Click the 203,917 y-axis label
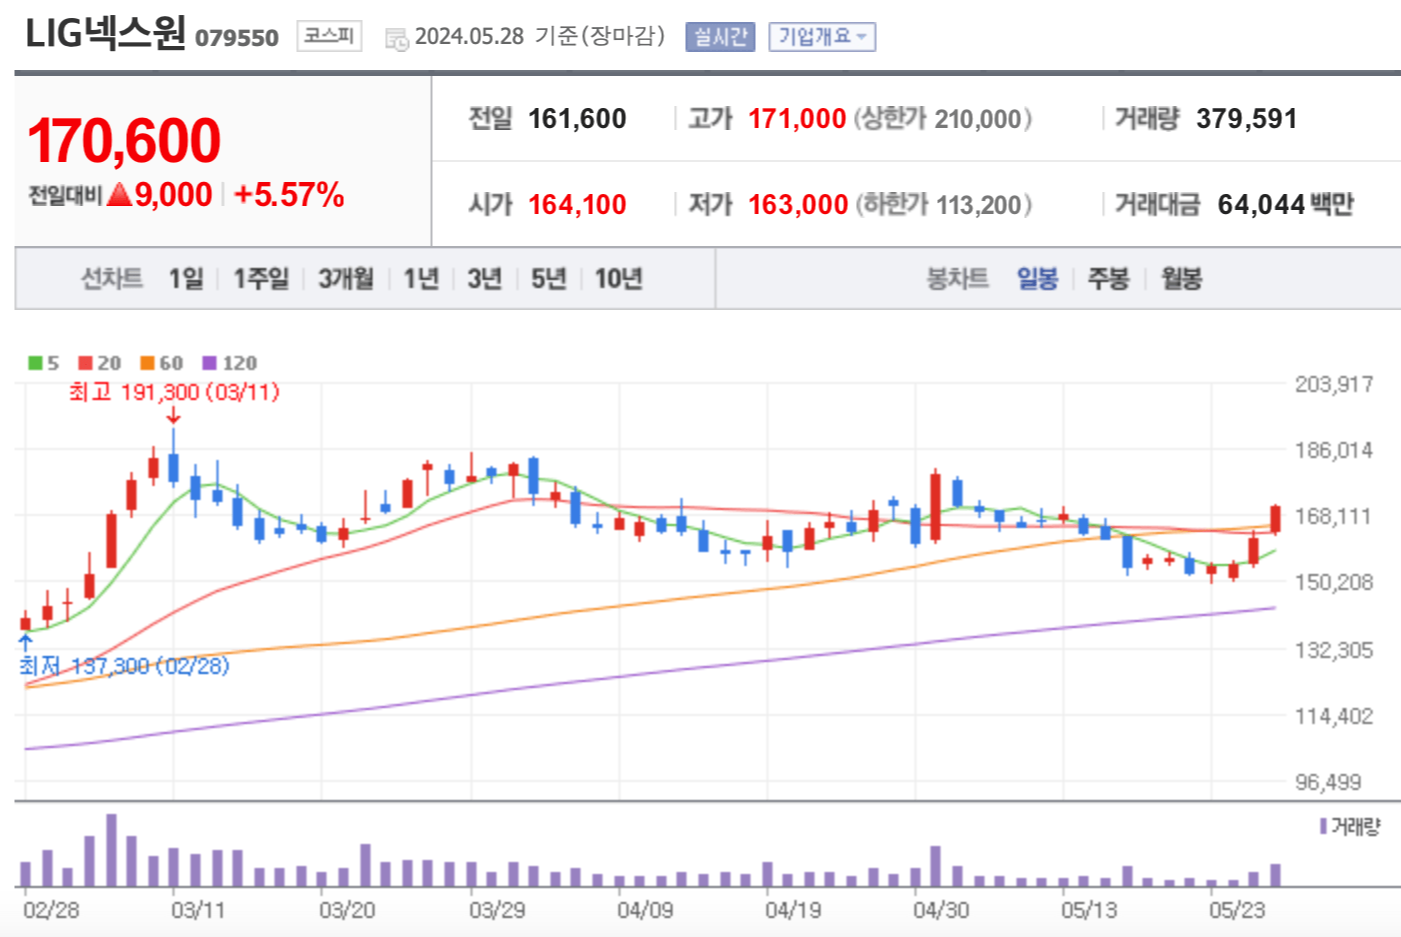Viewport: 1401px width, 937px height. coord(1334,384)
